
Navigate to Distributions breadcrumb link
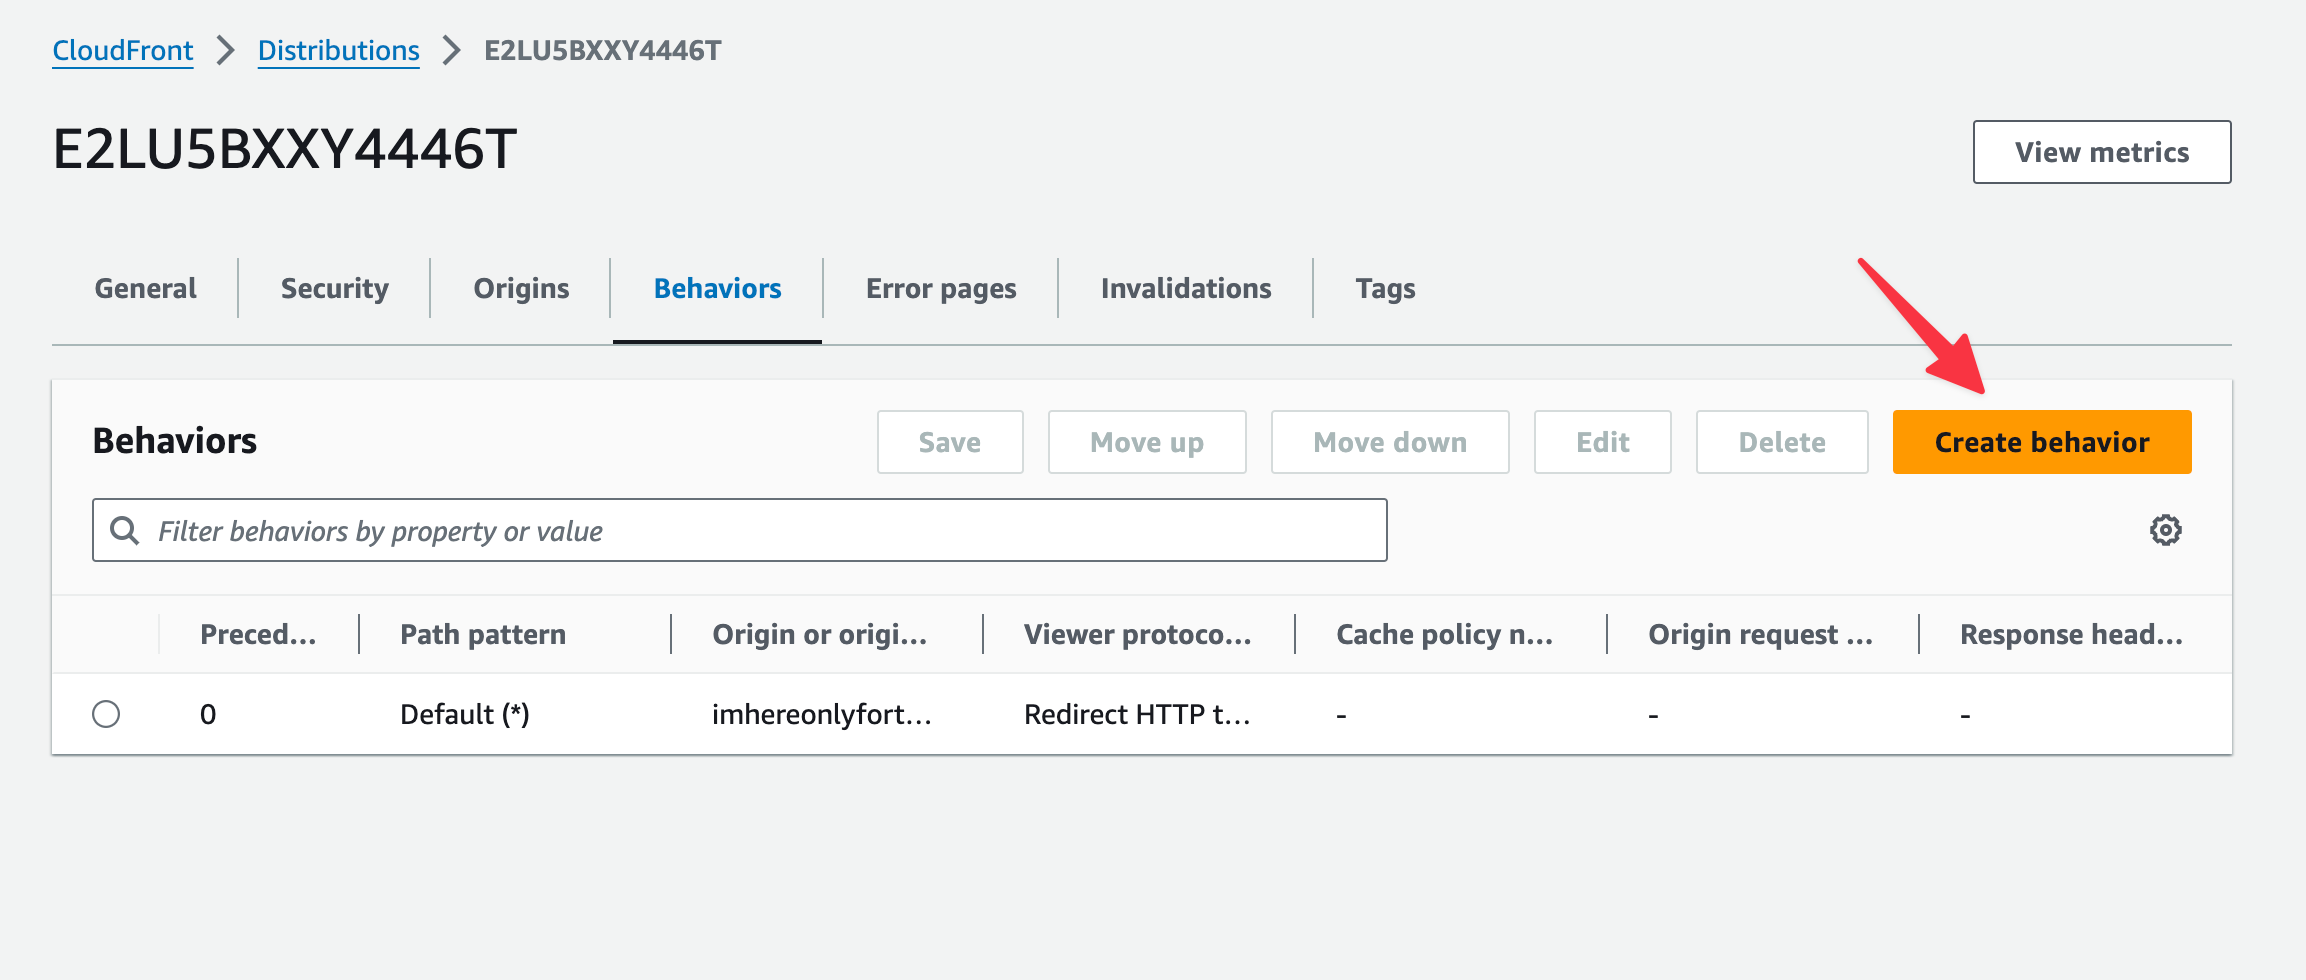[338, 50]
